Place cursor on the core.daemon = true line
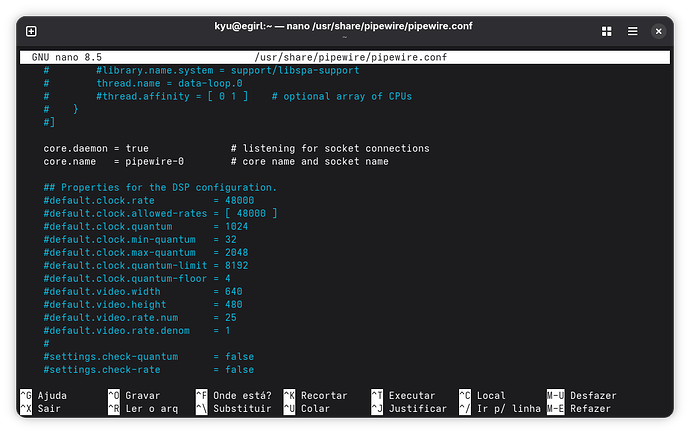 pos(96,148)
